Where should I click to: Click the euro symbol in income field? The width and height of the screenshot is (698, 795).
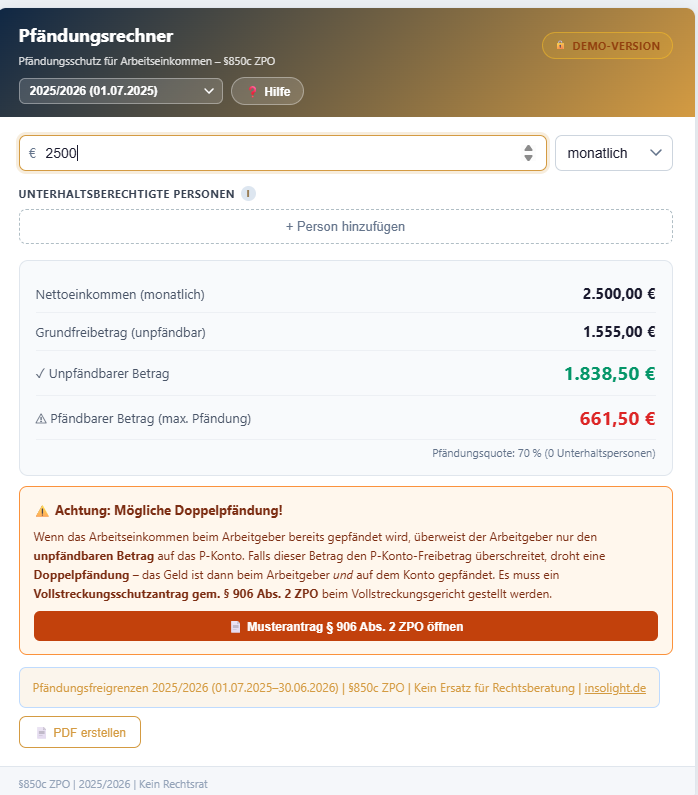(32, 153)
